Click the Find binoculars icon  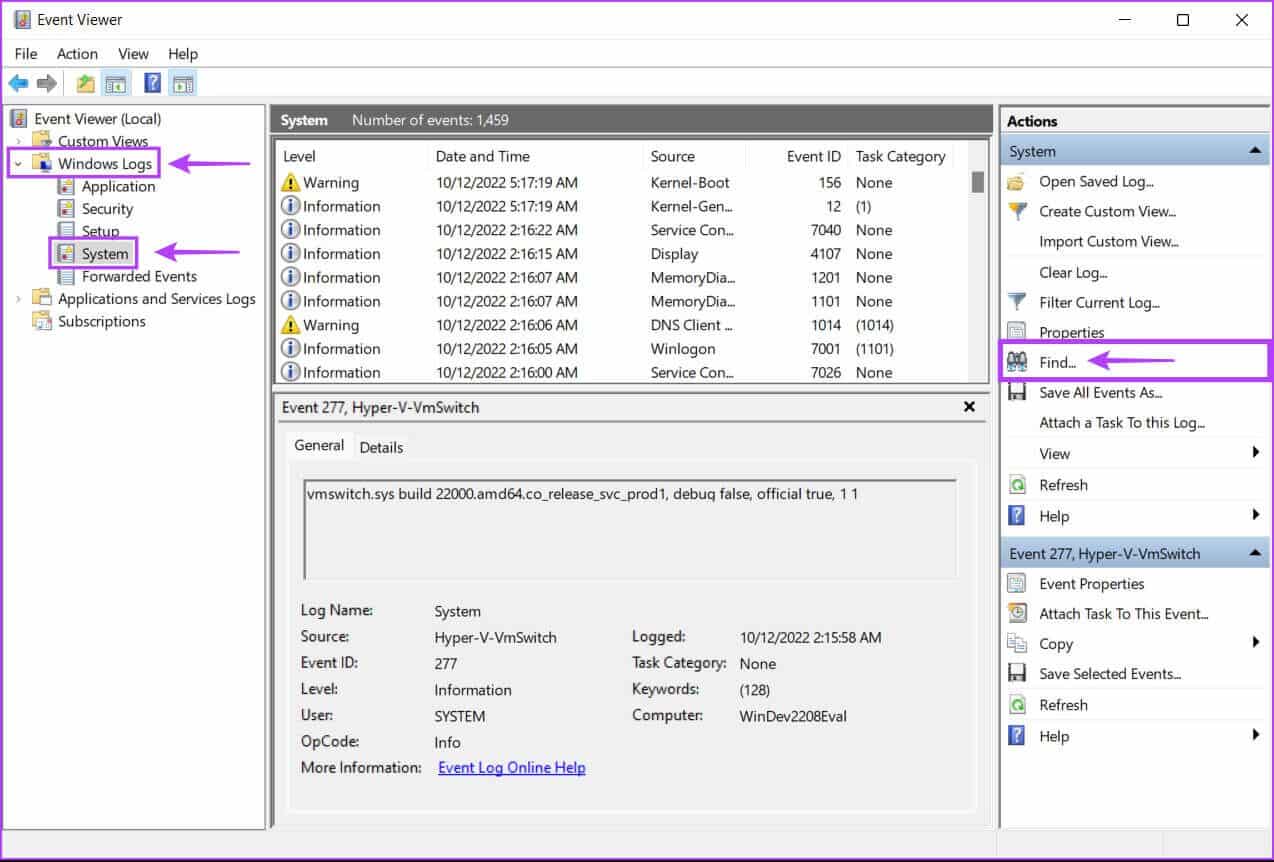pyautogui.click(x=1017, y=362)
